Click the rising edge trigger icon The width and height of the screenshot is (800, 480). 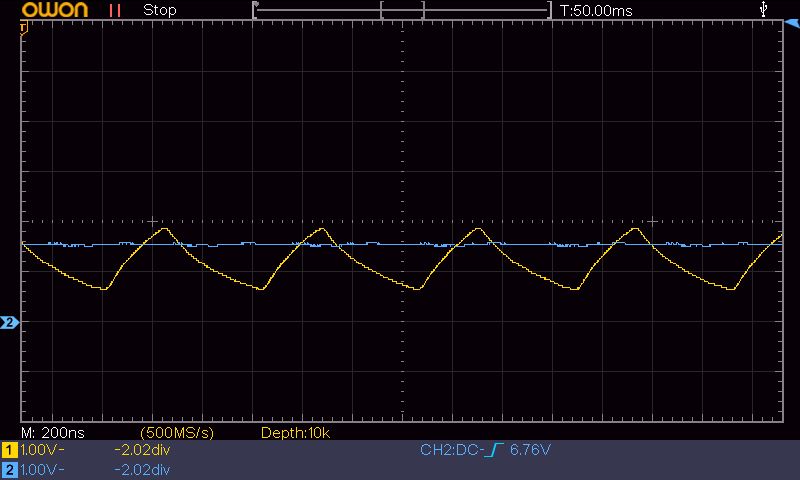[x=494, y=450]
